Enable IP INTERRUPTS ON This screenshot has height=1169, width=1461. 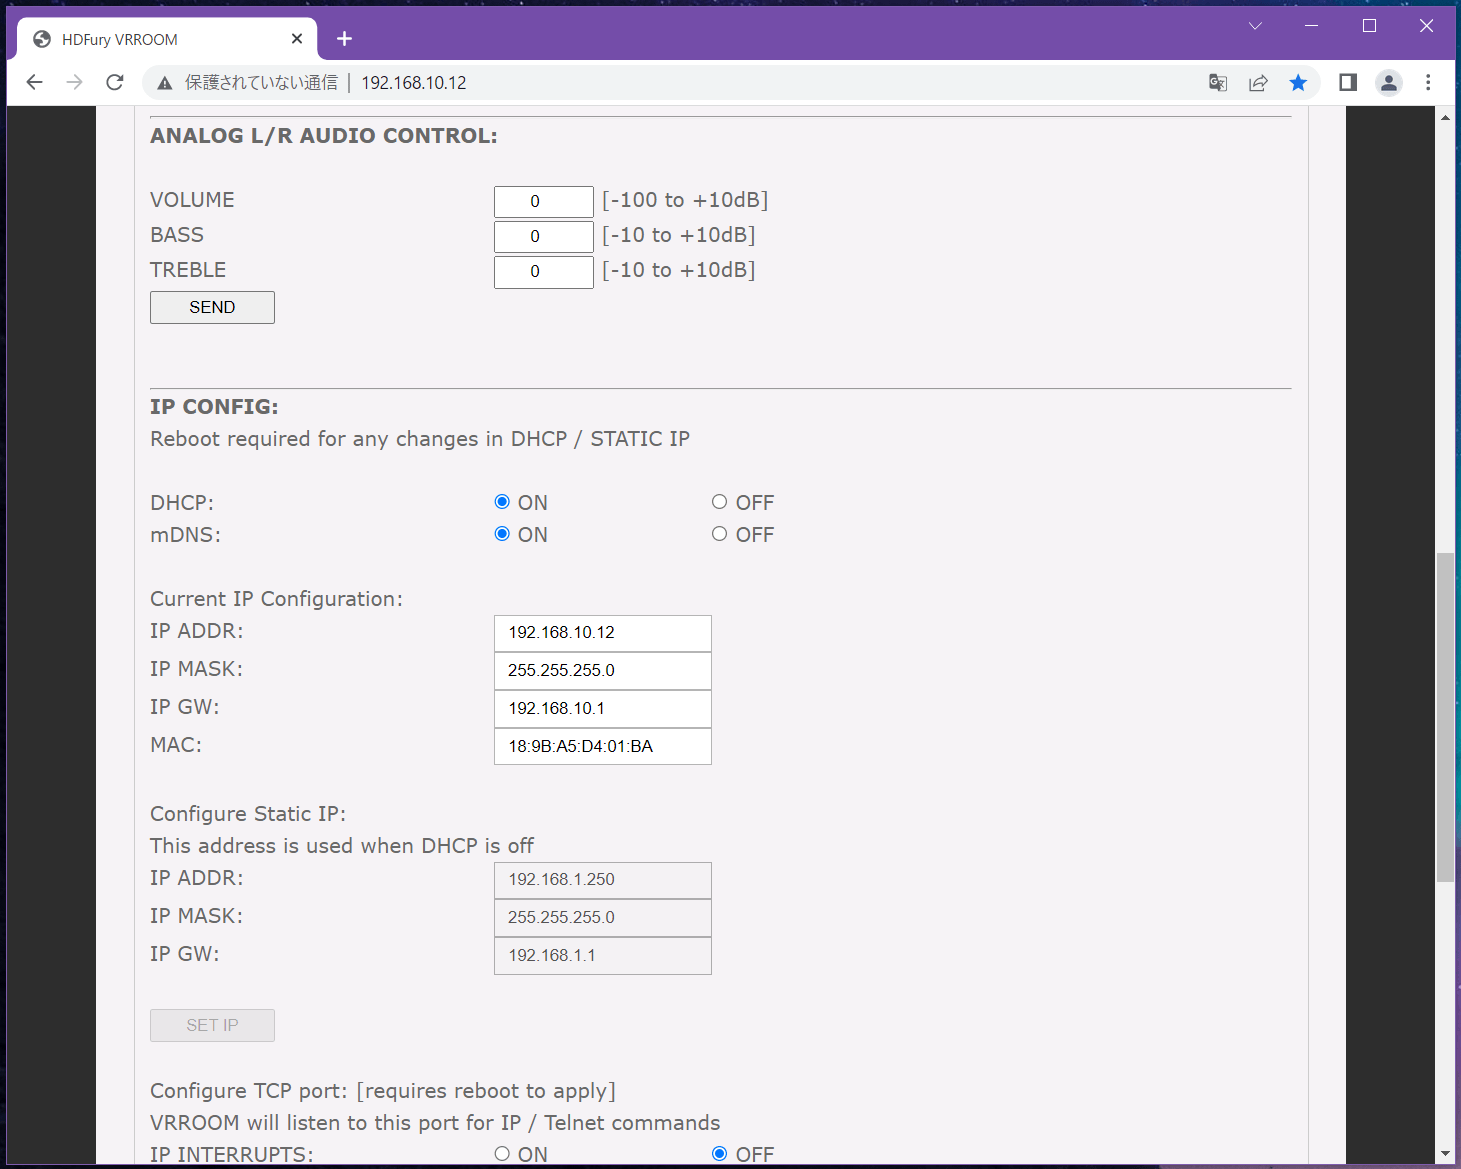coord(502,1154)
